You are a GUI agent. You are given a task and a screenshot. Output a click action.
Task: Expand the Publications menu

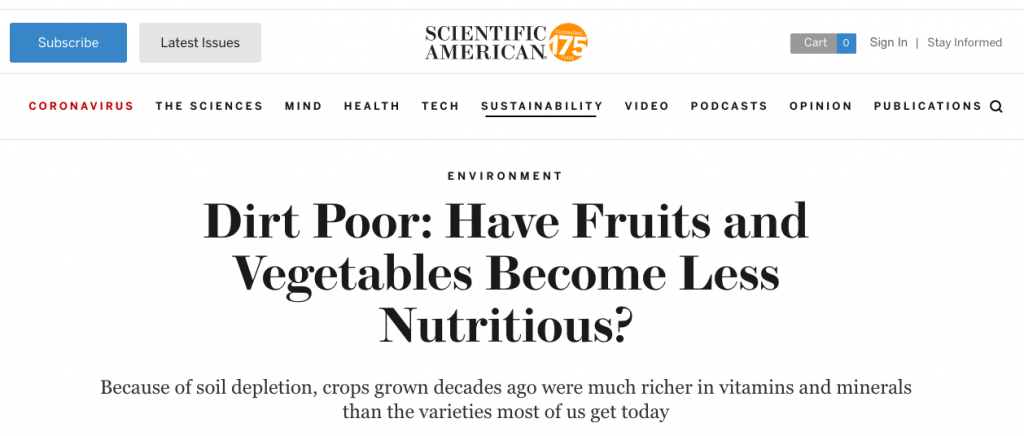927,106
